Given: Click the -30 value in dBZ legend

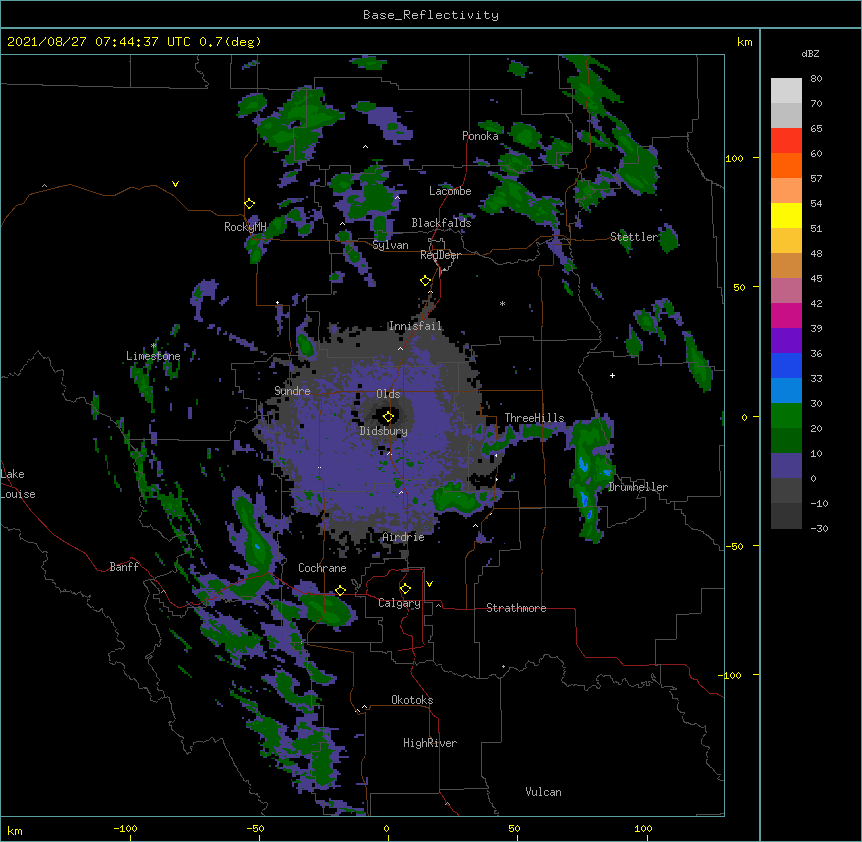Looking at the screenshot, I should (x=819, y=529).
